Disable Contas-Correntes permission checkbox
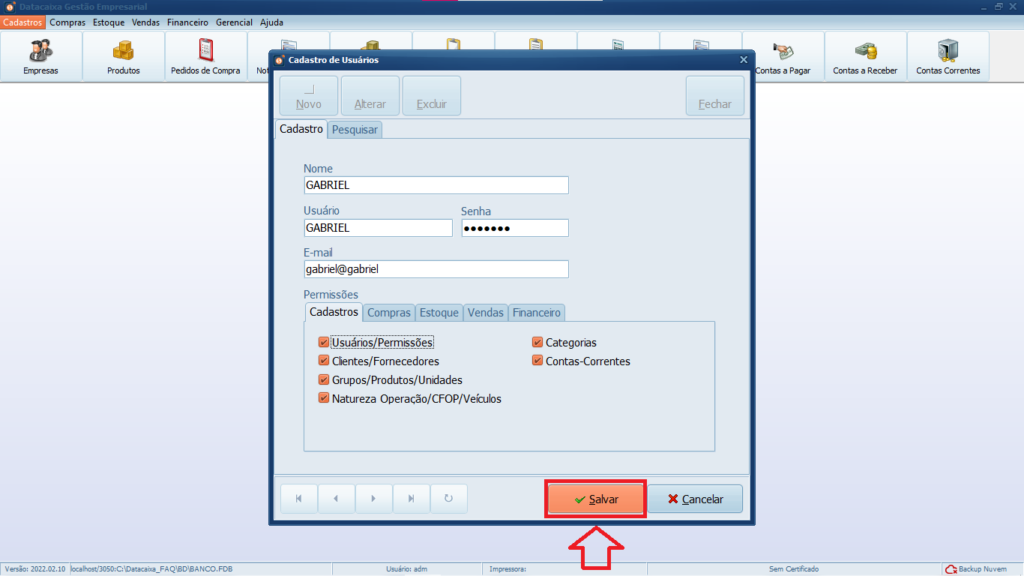This screenshot has height=576, width=1024. [x=538, y=361]
